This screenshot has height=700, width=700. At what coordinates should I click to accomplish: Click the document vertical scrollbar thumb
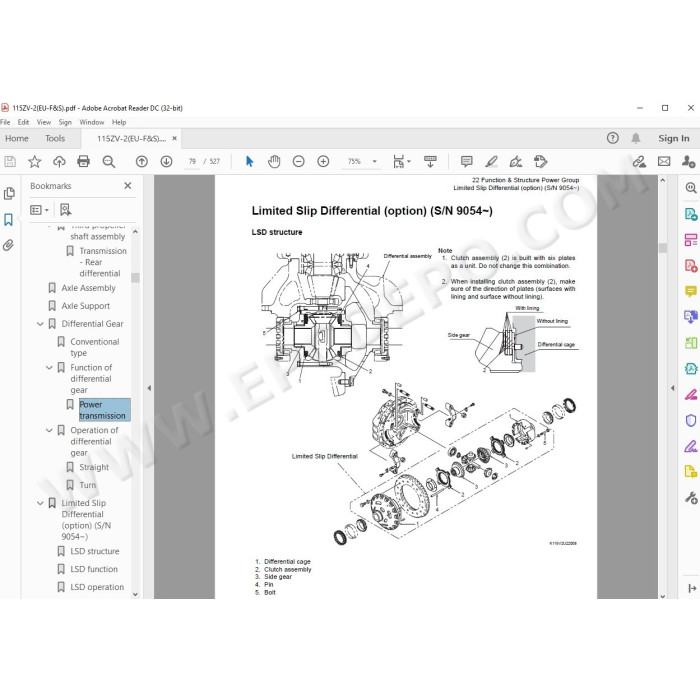662,248
